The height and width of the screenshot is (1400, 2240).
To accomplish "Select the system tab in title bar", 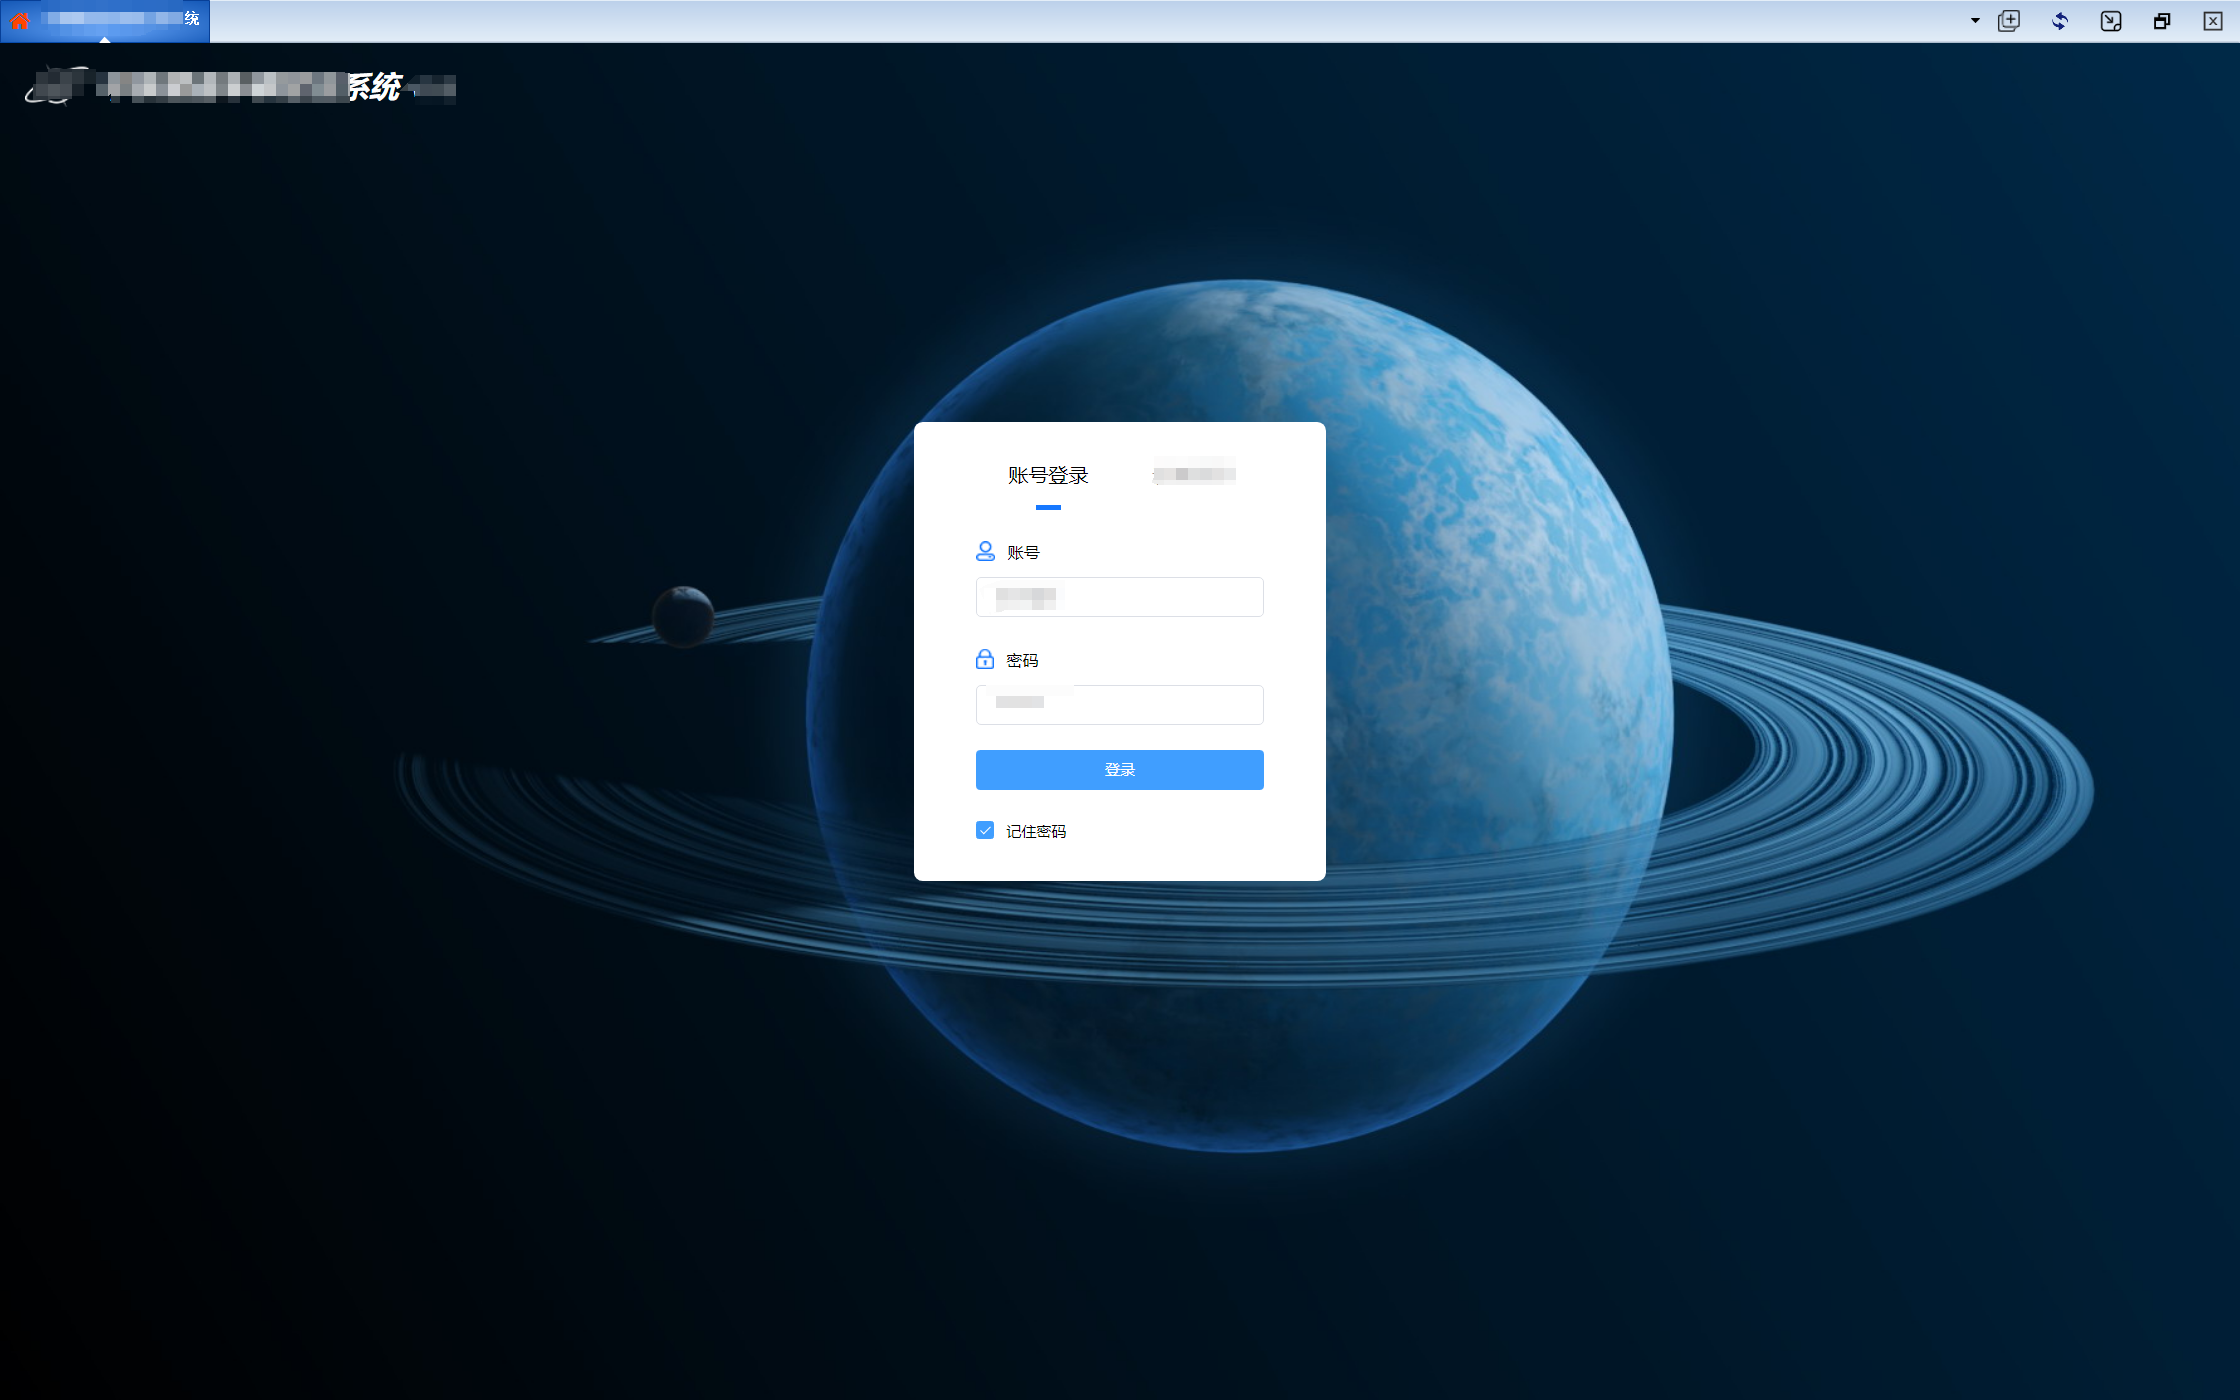I will coord(120,19).
